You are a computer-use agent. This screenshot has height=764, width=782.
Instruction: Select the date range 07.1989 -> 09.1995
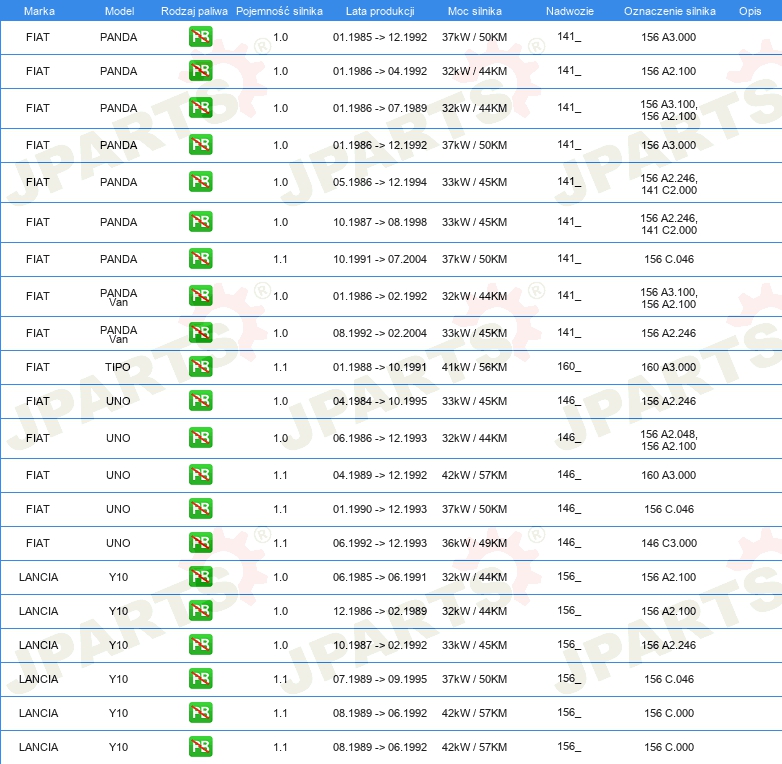click(380, 679)
